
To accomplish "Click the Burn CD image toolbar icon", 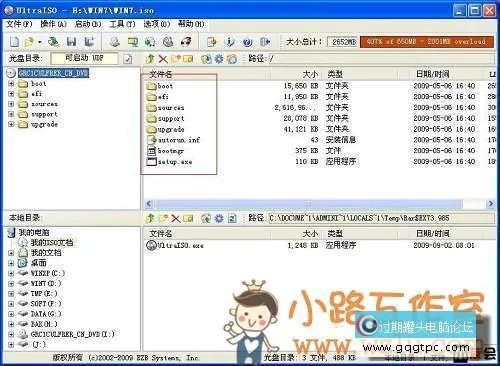I will tap(186, 42).
